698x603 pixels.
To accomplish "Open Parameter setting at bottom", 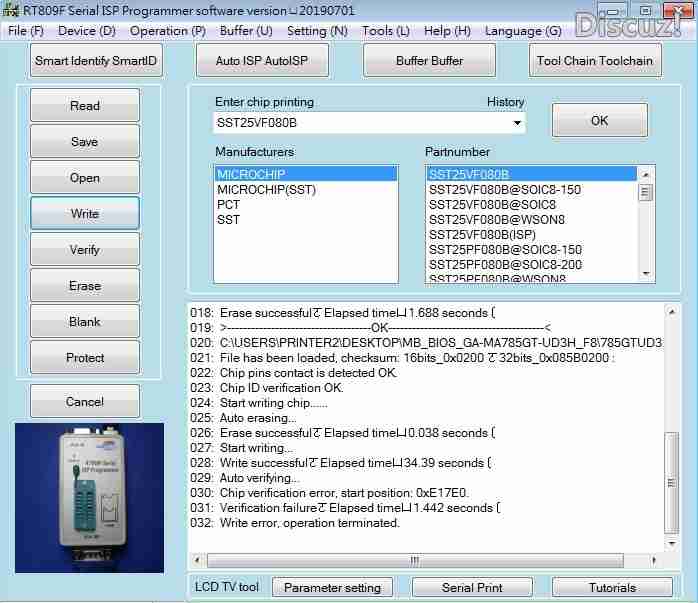I will click(x=333, y=587).
